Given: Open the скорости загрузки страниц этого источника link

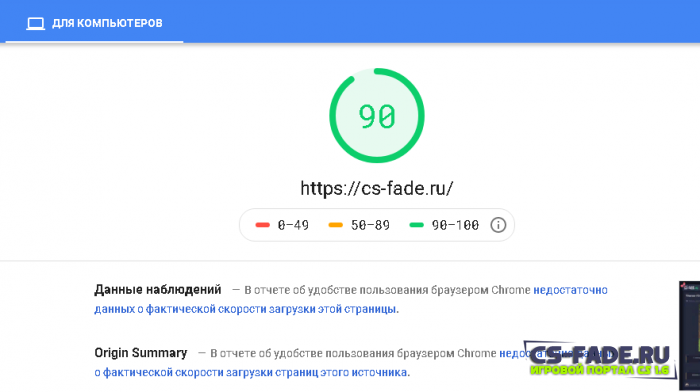Looking at the screenshot, I should [x=251, y=372].
